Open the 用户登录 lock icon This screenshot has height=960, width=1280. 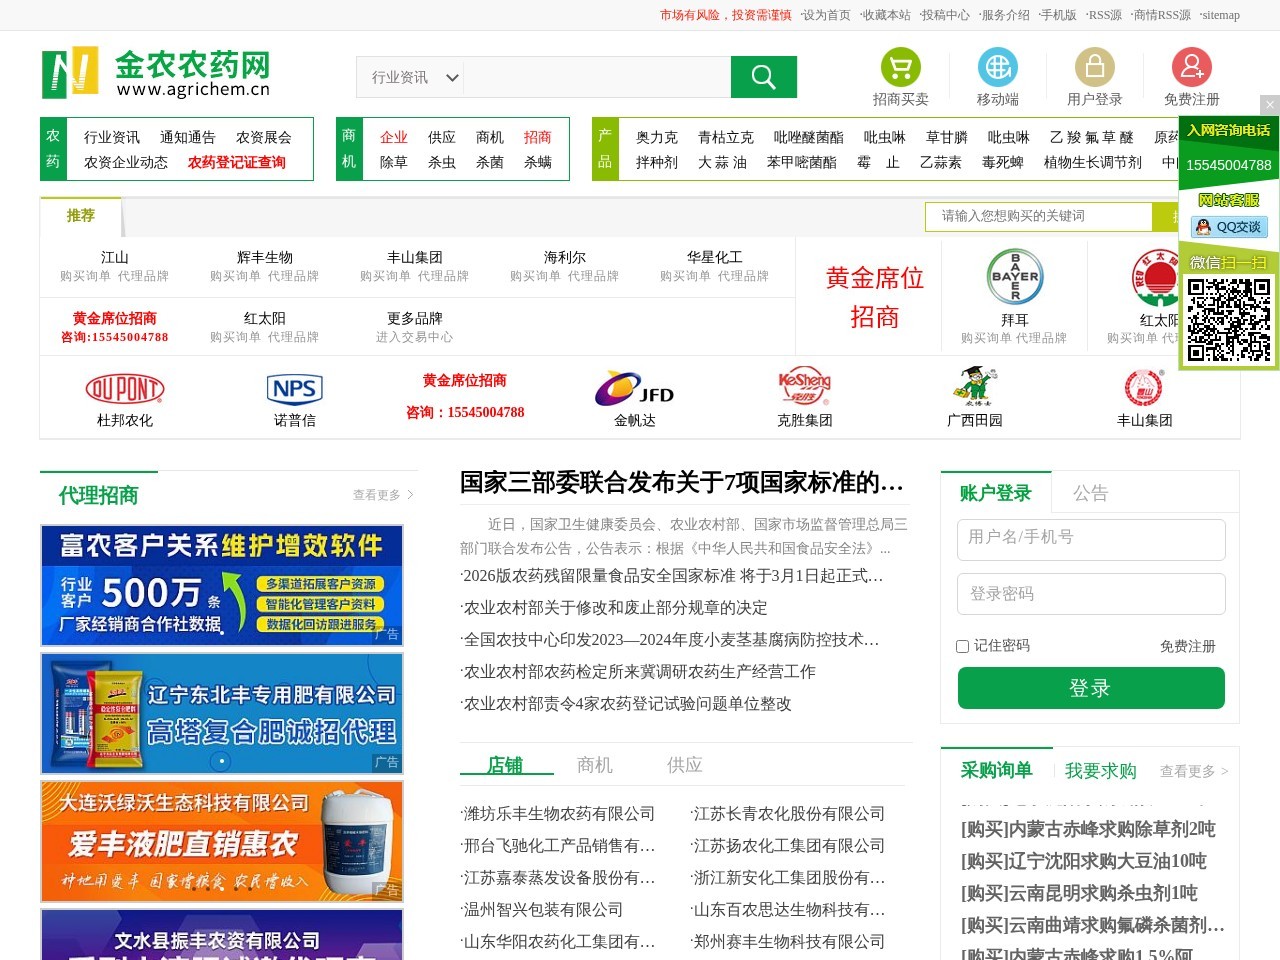(1094, 67)
